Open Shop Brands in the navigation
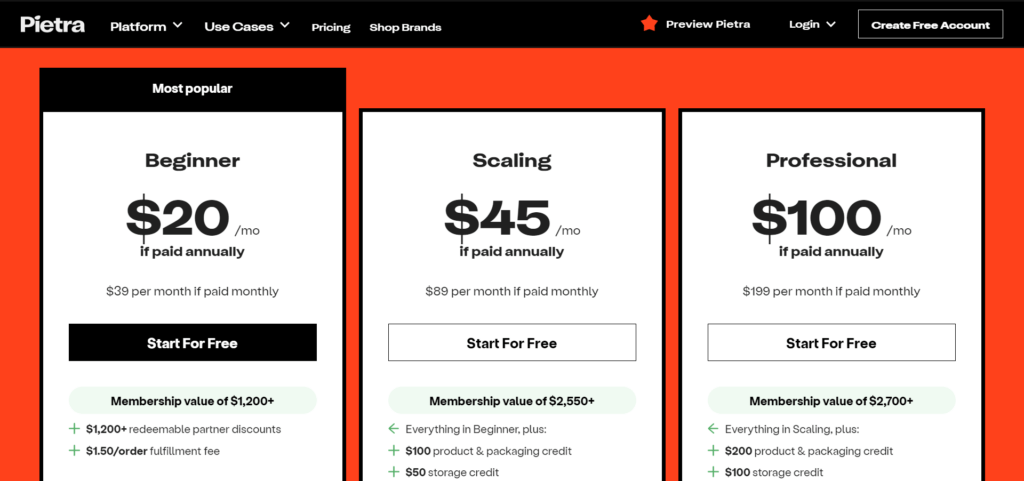The height and width of the screenshot is (481, 1024). coord(406,27)
